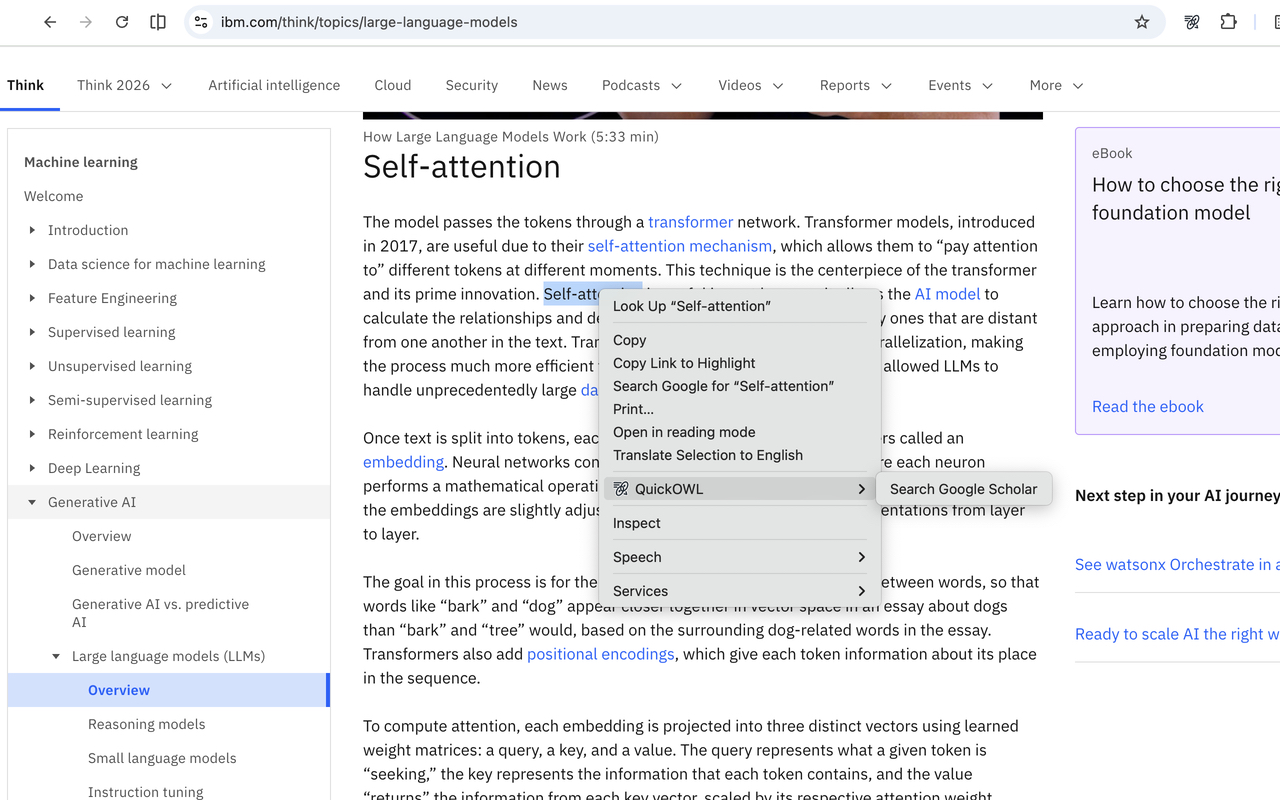View site information icon in address bar
Screen dimensions: 1280x800
click(x=201, y=22)
